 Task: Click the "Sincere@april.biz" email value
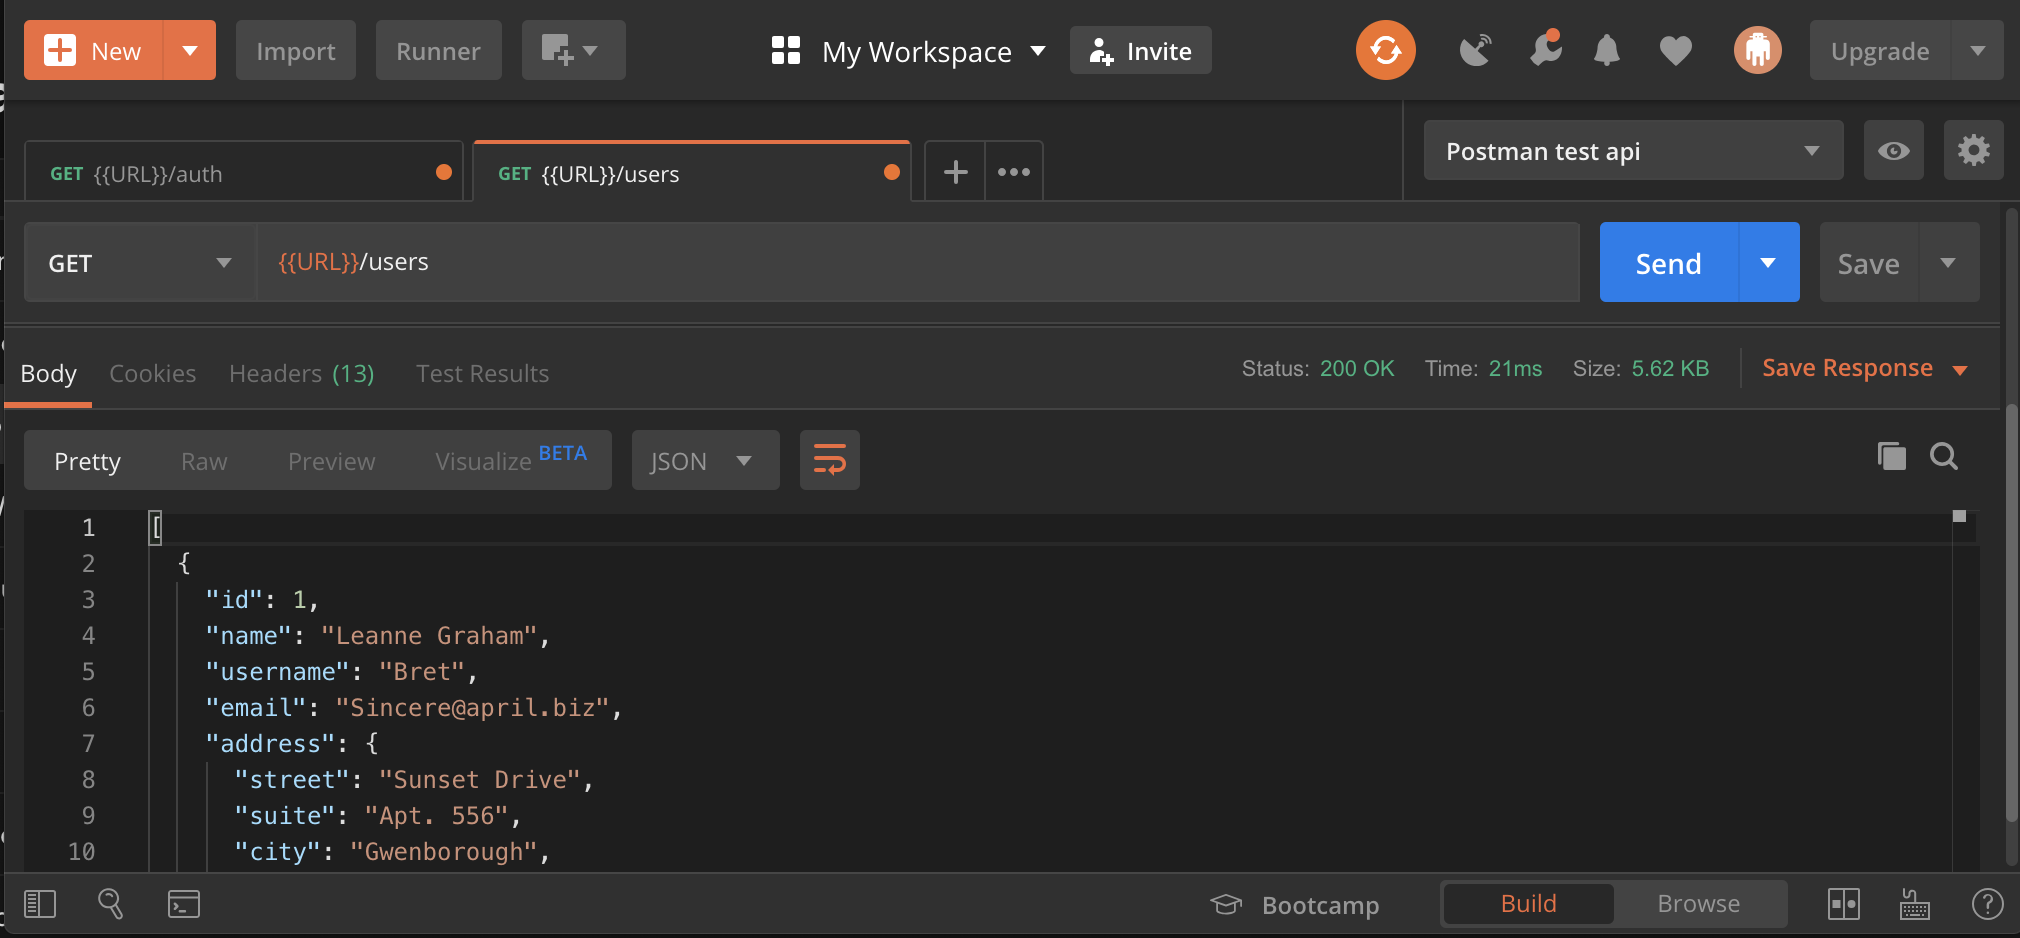click(x=473, y=708)
